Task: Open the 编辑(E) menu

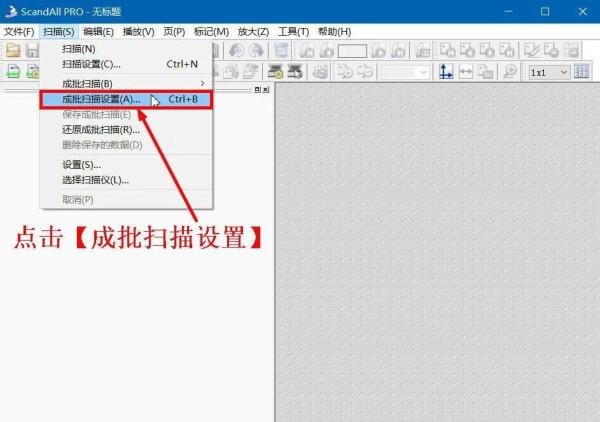Action: [98, 32]
